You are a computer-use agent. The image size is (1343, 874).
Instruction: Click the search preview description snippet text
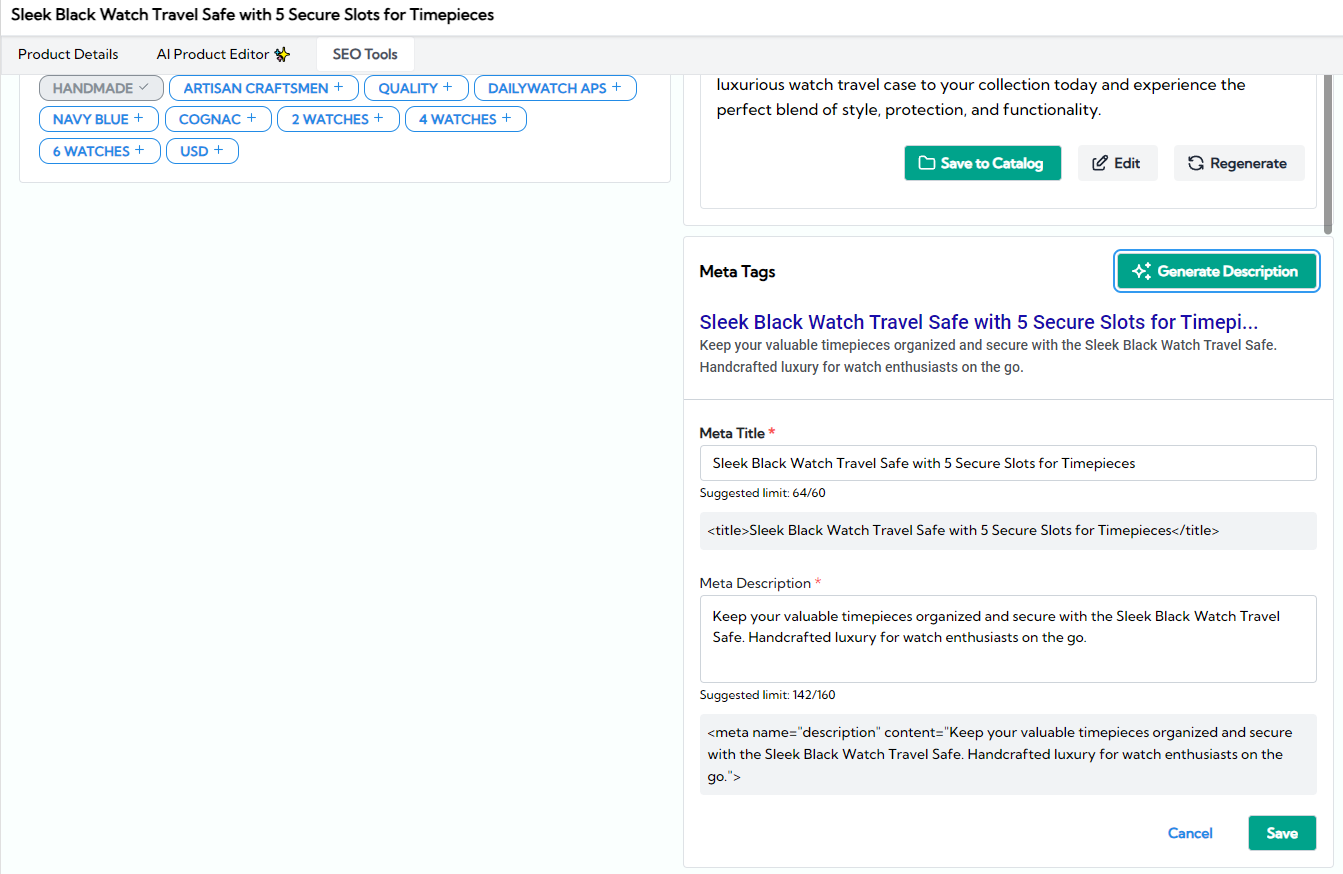click(x=989, y=356)
